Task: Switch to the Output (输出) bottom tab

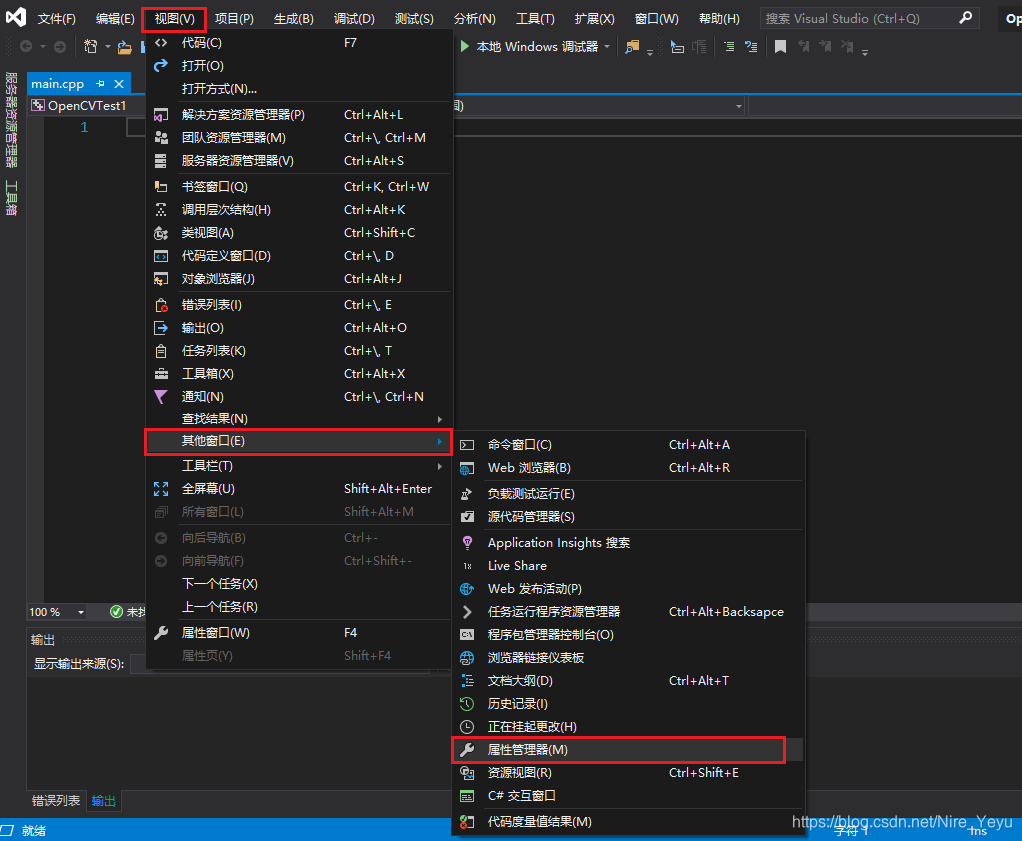Action: tap(104, 801)
